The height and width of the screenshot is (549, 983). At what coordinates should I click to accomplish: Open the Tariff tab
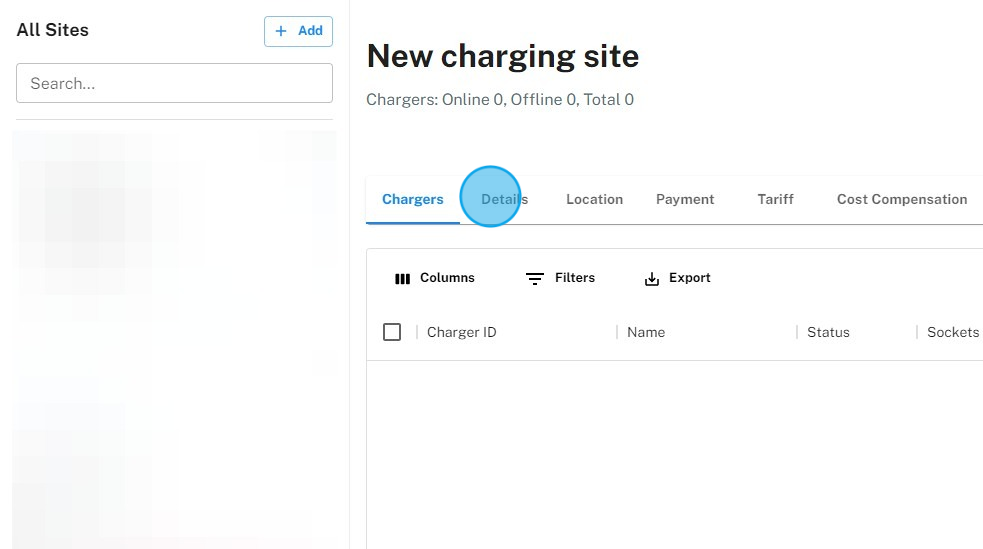[x=775, y=199]
